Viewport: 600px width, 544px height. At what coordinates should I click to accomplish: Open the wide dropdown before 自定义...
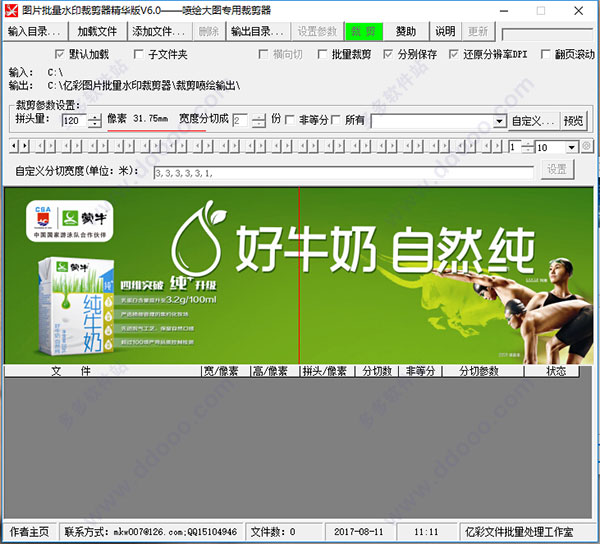pyautogui.click(x=499, y=121)
